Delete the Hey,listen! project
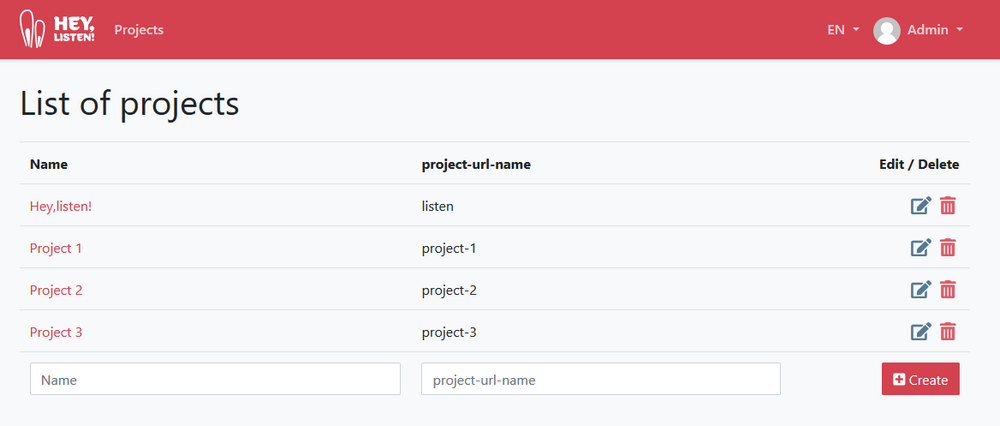Screen dimensions: 1000x426 948,206
